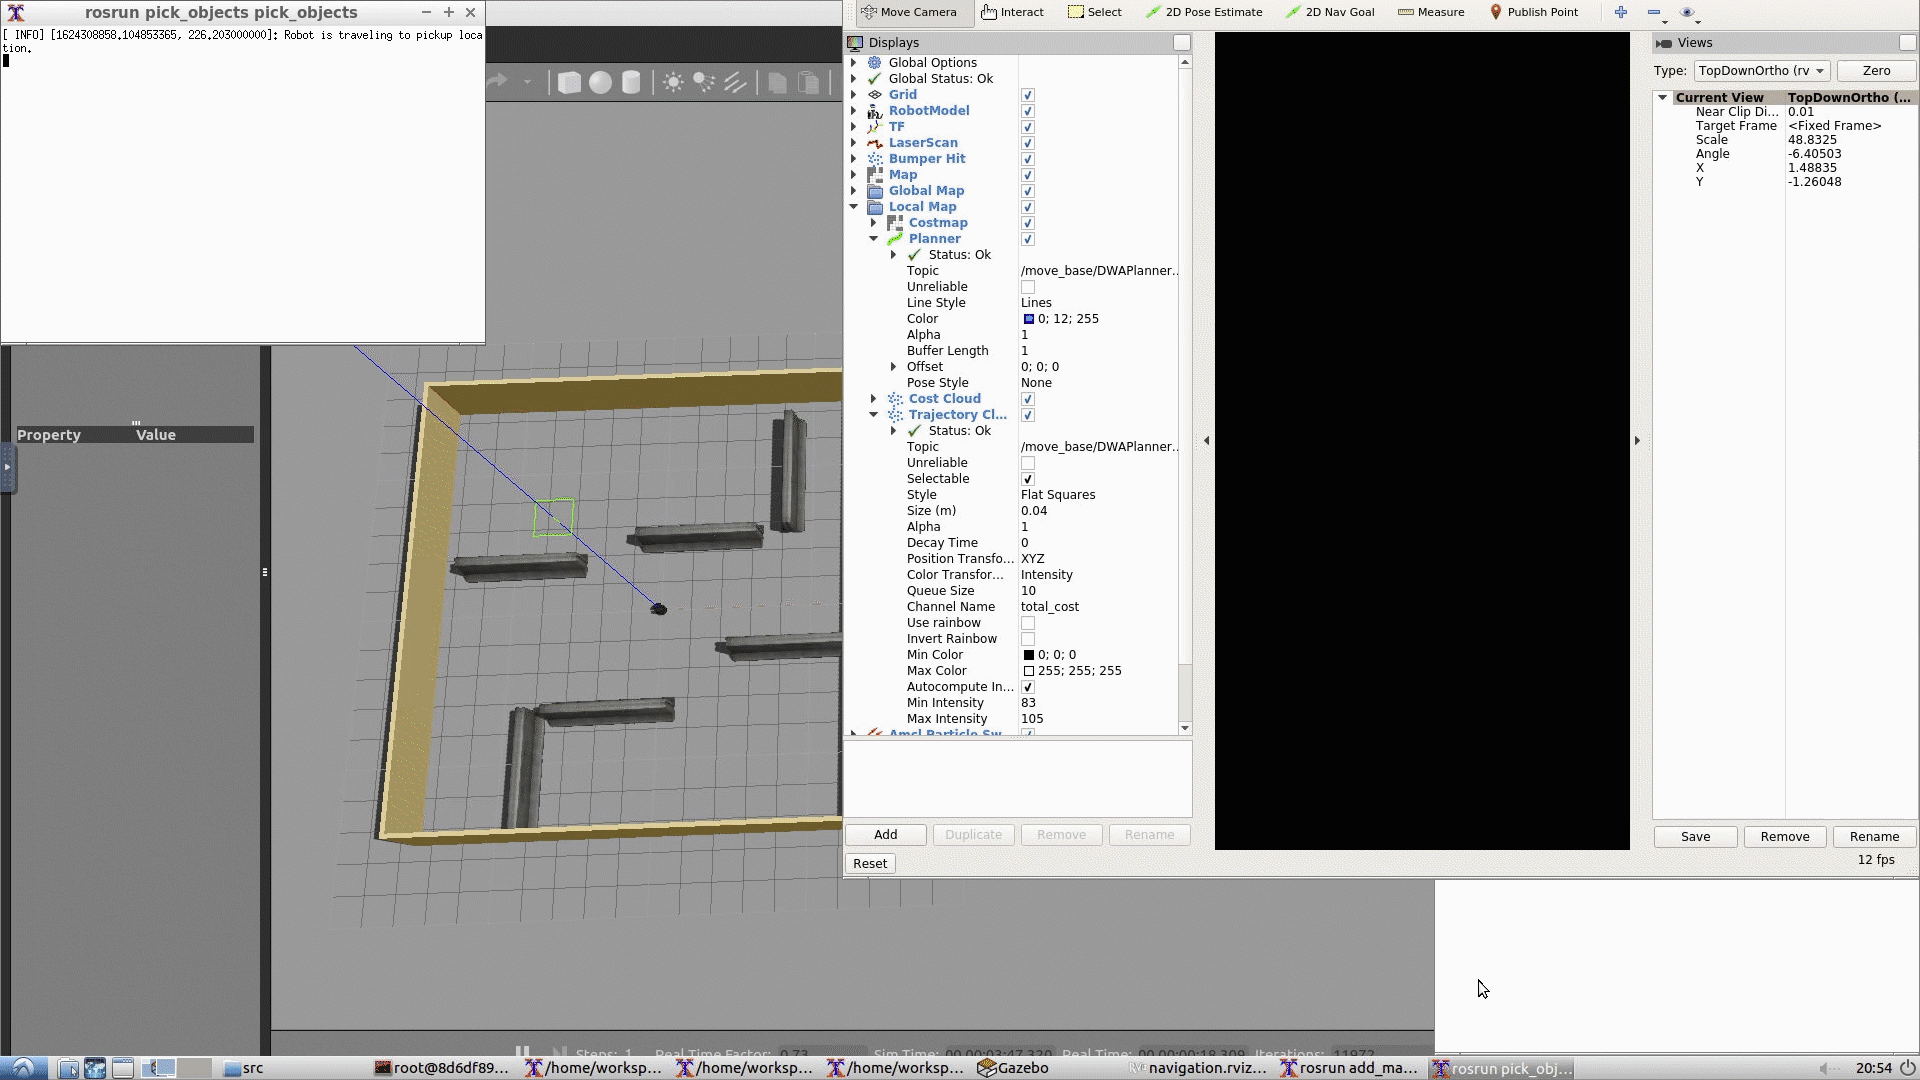Toggle the Grid display checkbox
The image size is (1920, 1080).
(x=1027, y=95)
